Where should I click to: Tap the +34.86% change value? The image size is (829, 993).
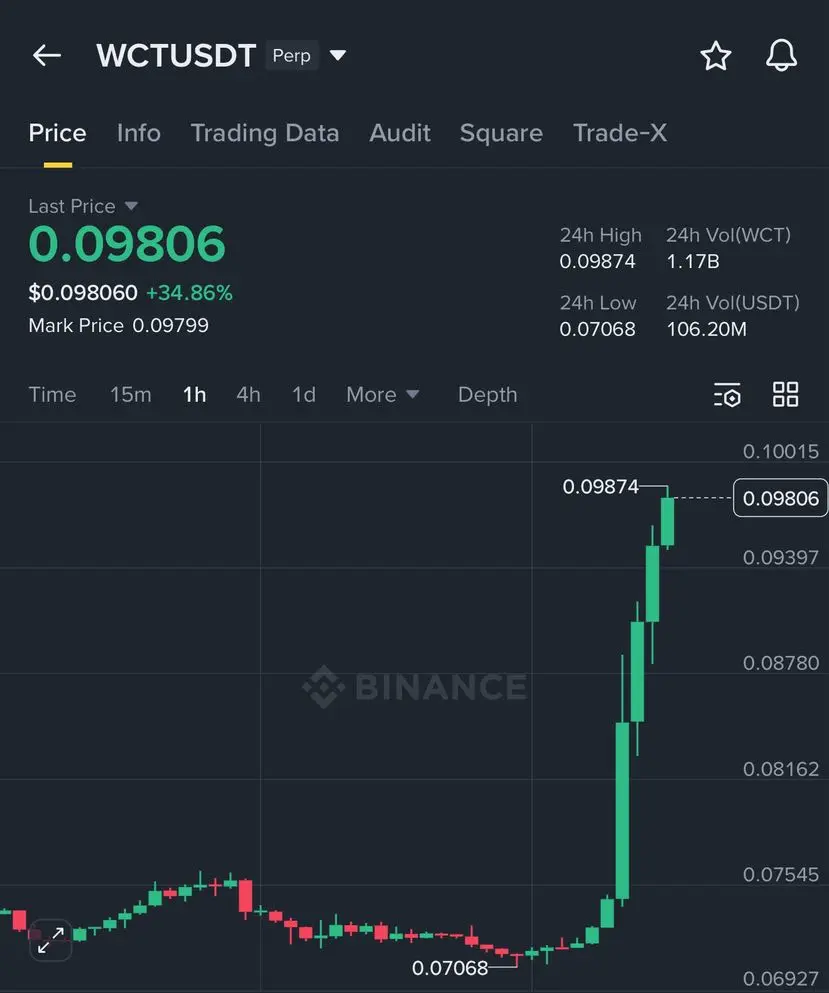coord(189,293)
